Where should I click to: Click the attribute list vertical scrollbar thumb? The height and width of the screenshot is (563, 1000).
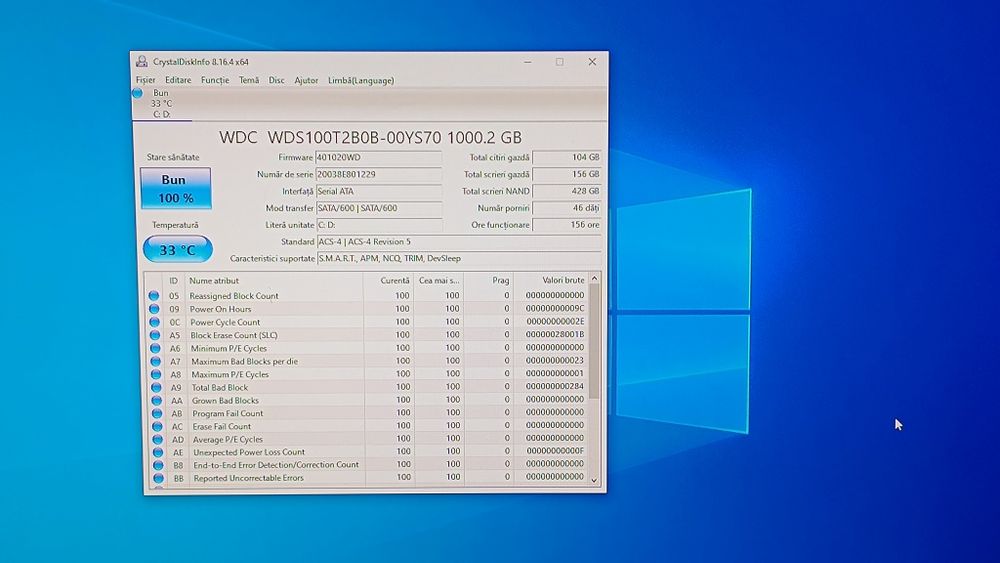click(x=594, y=342)
